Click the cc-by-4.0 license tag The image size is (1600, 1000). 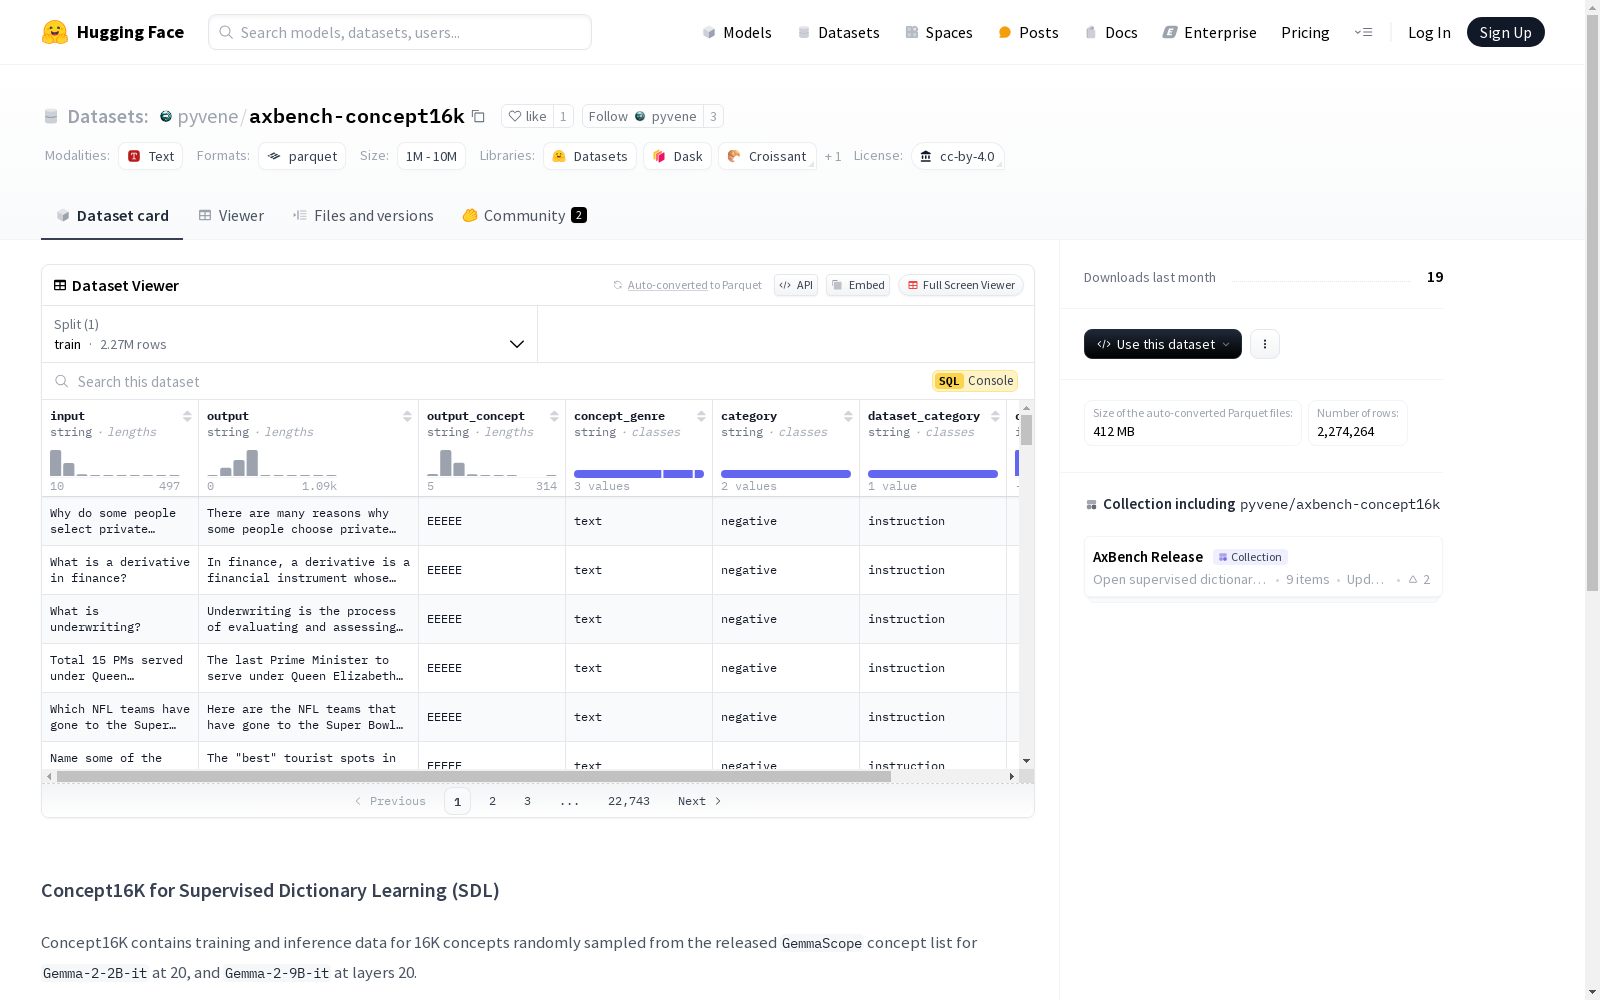(x=958, y=156)
